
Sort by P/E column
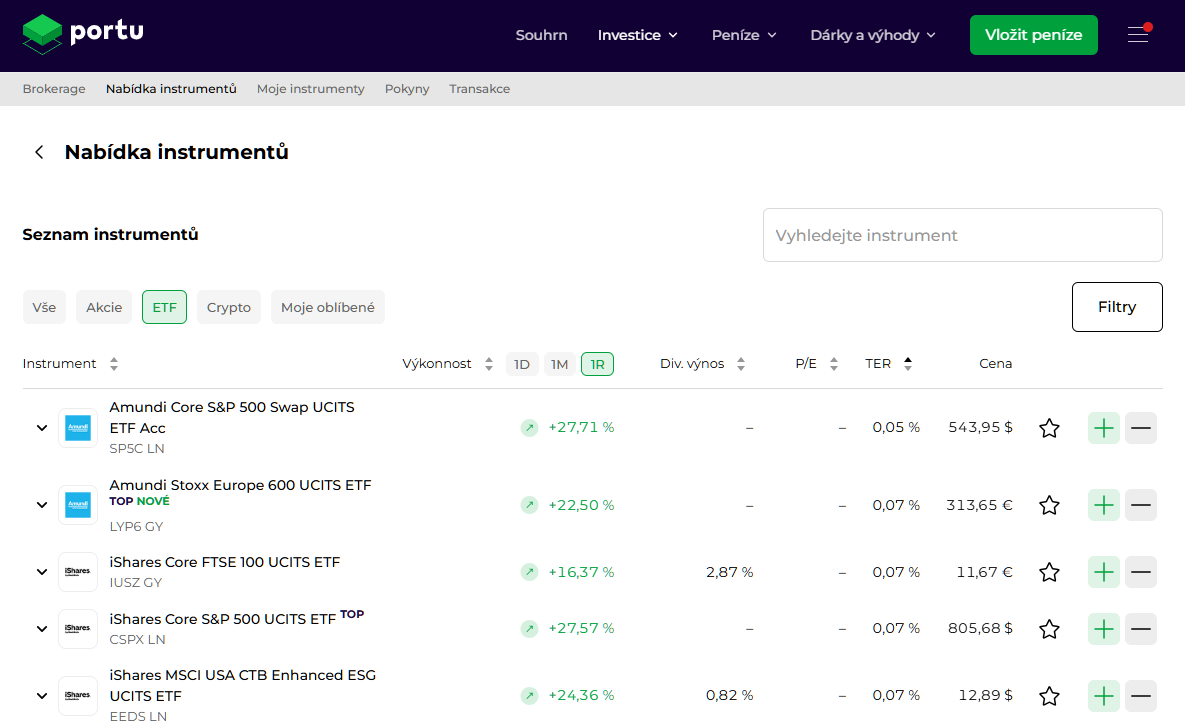point(817,364)
